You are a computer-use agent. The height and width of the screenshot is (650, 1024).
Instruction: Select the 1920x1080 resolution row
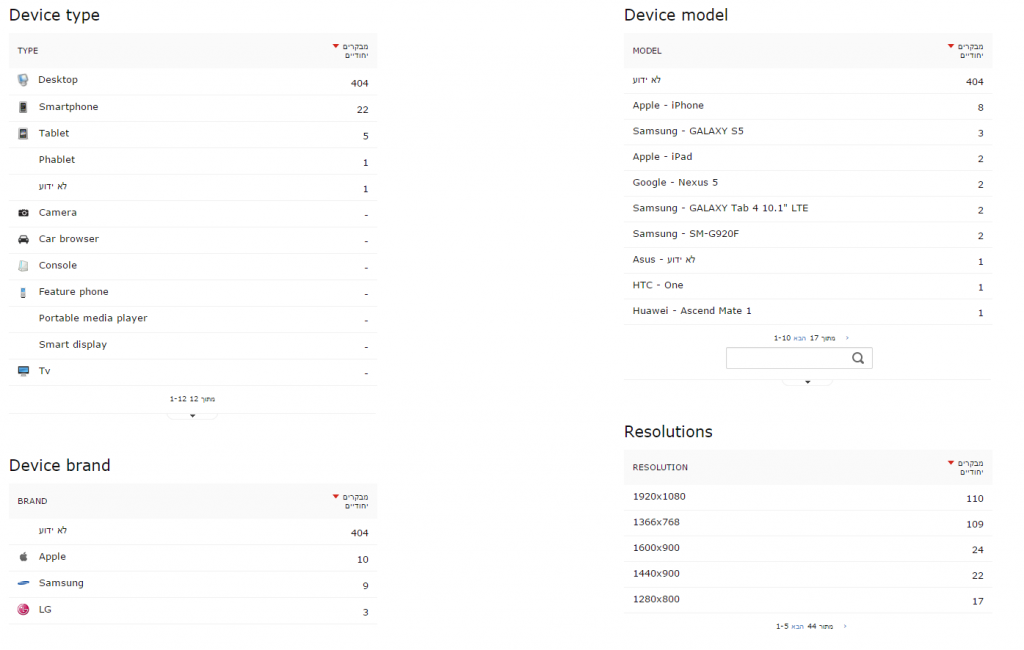point(808,498)
